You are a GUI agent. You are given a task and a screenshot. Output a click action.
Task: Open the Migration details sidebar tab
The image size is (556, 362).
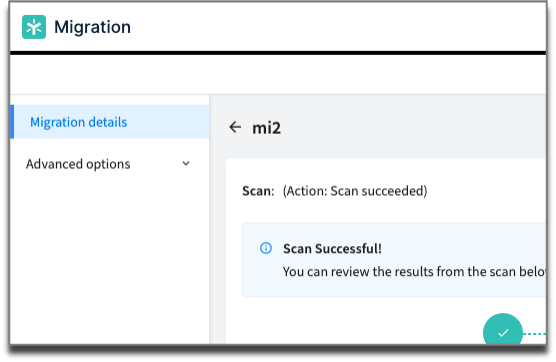click(110, 122)
